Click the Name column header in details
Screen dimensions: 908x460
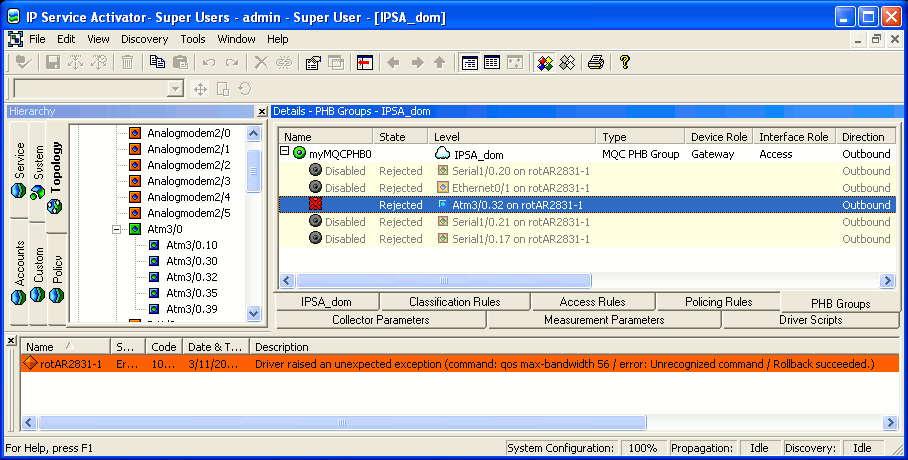point(326,137)
